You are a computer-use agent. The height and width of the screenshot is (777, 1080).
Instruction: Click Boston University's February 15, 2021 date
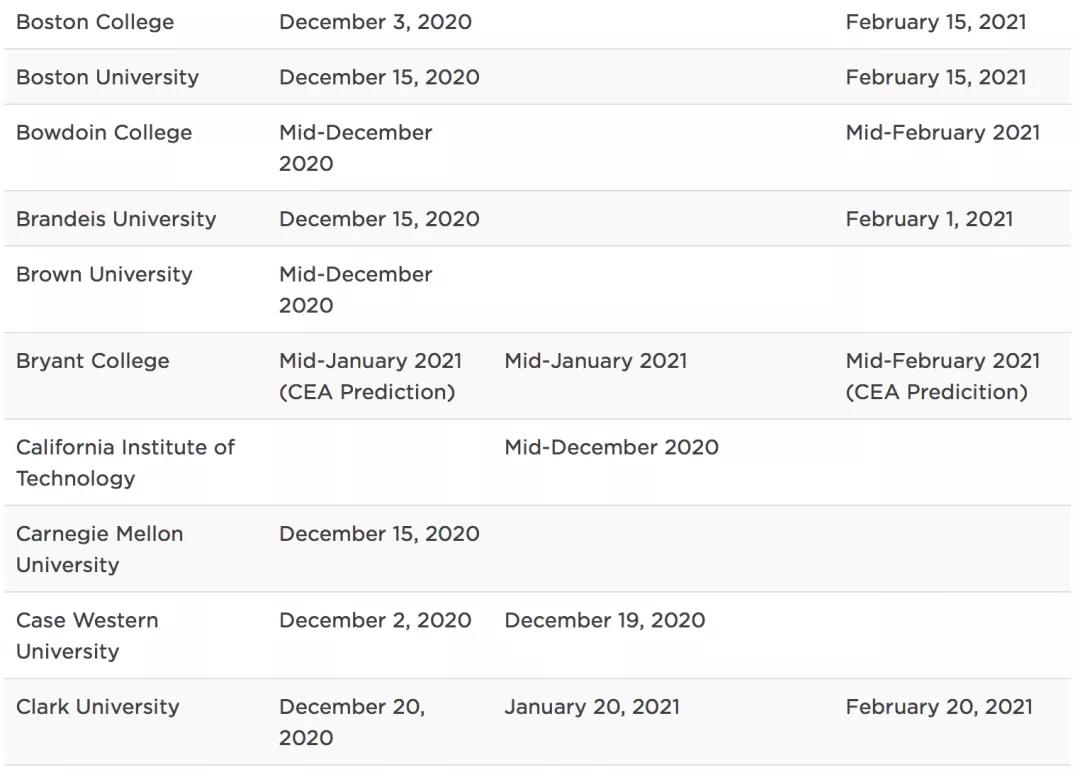click(x=935, y=77)
